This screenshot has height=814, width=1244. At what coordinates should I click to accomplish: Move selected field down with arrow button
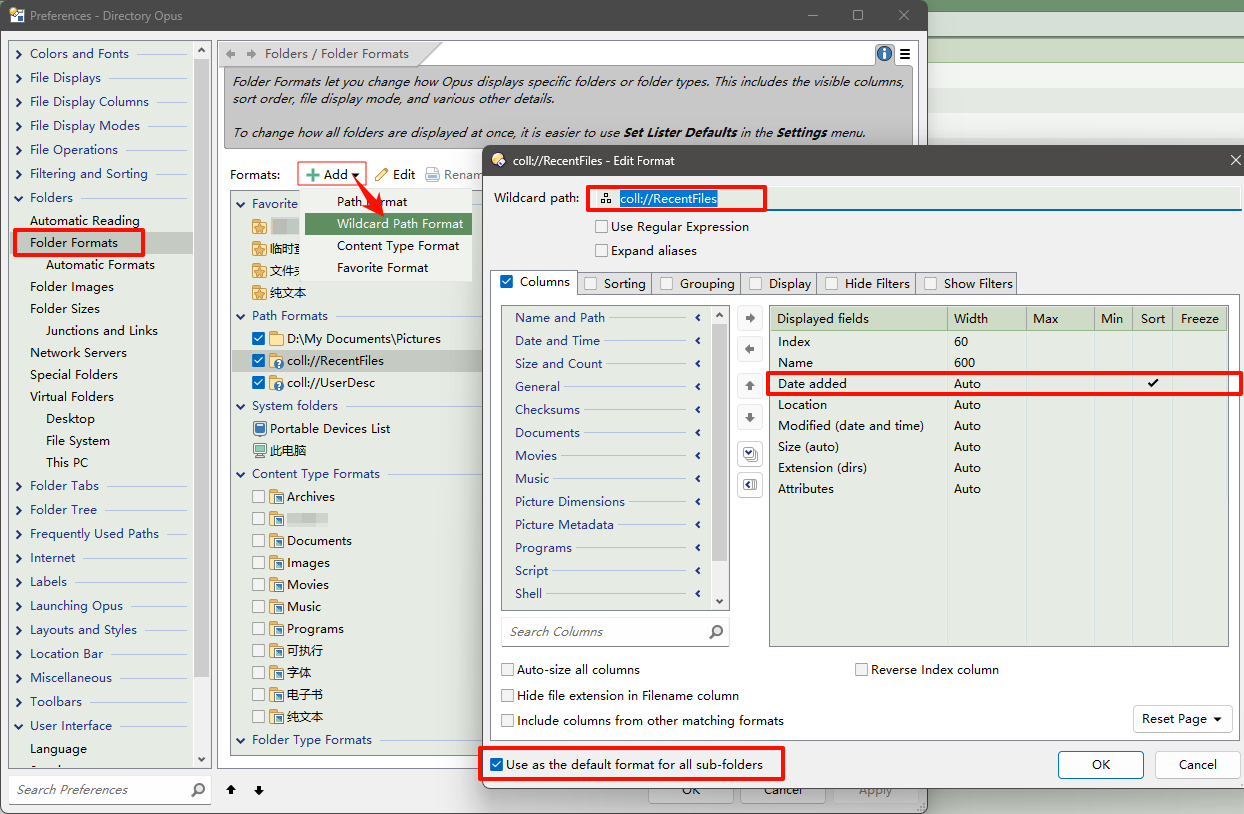point(749,417)
